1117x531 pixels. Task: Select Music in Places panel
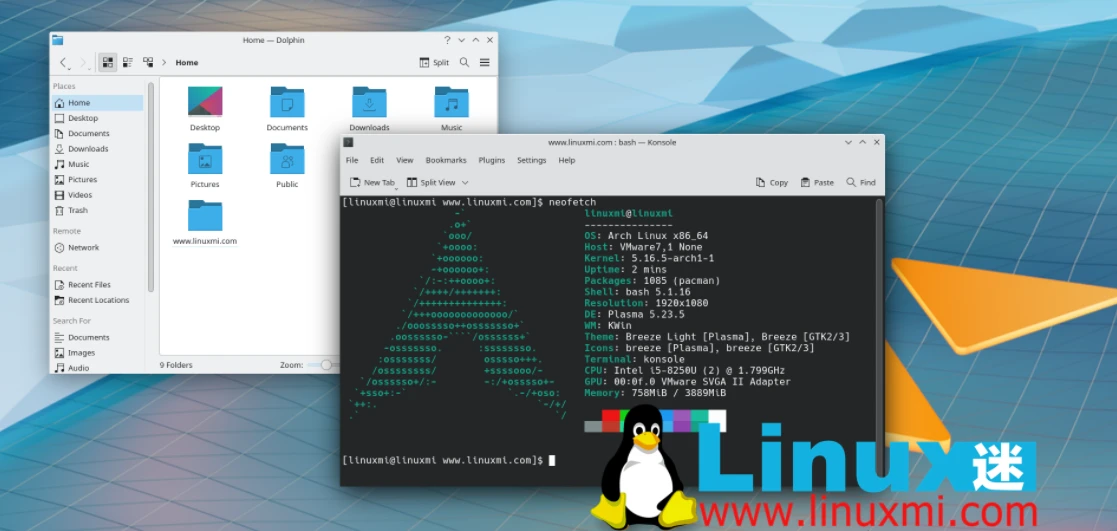[98, 164]
